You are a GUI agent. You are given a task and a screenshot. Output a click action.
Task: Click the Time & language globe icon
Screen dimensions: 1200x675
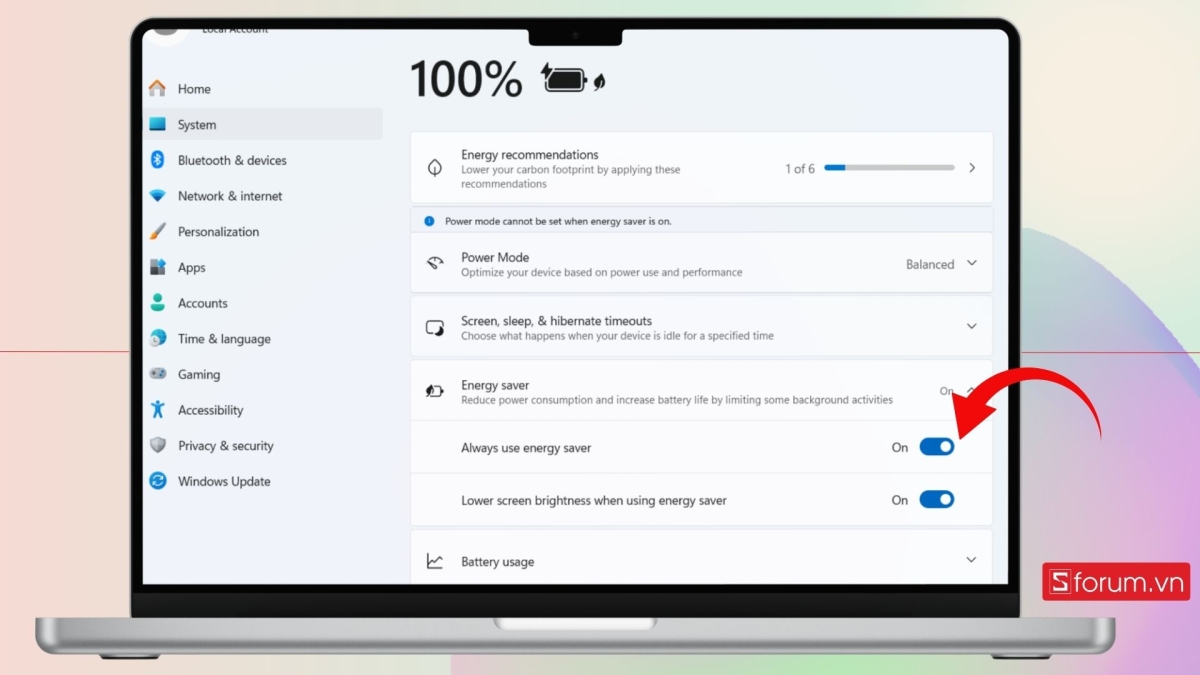pos(157,338)
